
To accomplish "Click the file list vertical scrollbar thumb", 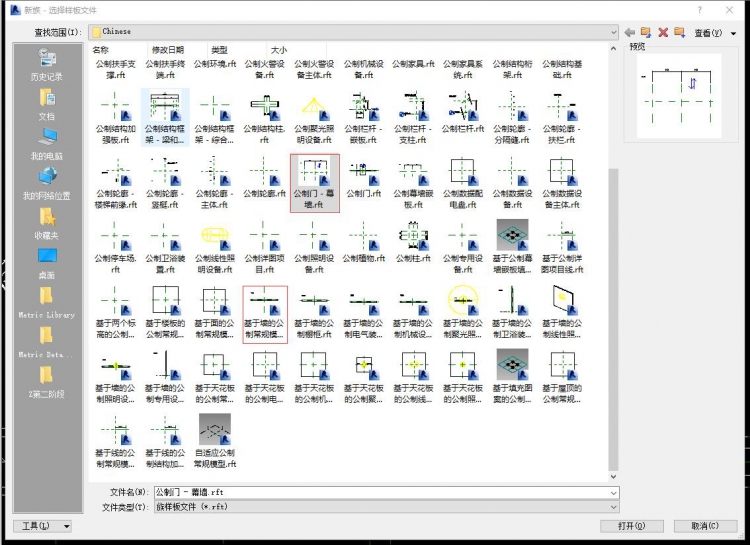I will tap(613, 319).
